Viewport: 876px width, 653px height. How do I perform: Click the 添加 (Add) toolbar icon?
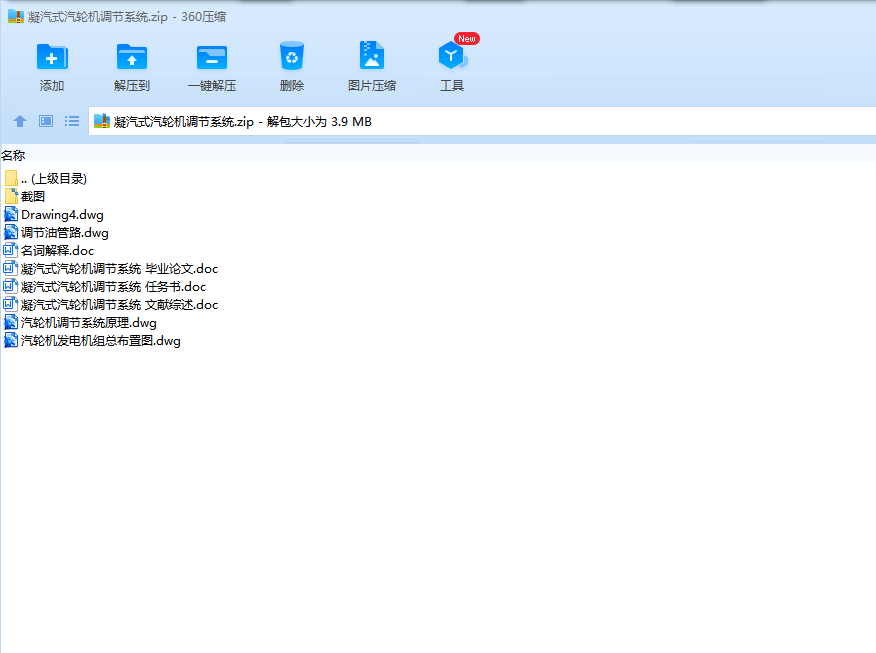(52, 56)
